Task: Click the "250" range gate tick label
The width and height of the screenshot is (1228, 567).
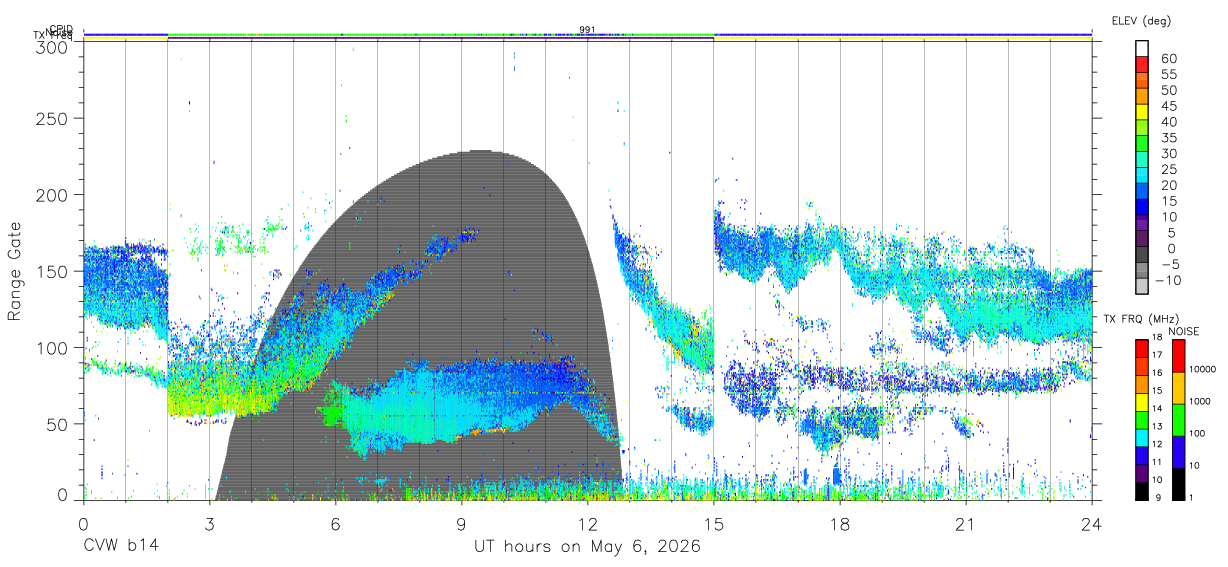Action: [51, 118]
